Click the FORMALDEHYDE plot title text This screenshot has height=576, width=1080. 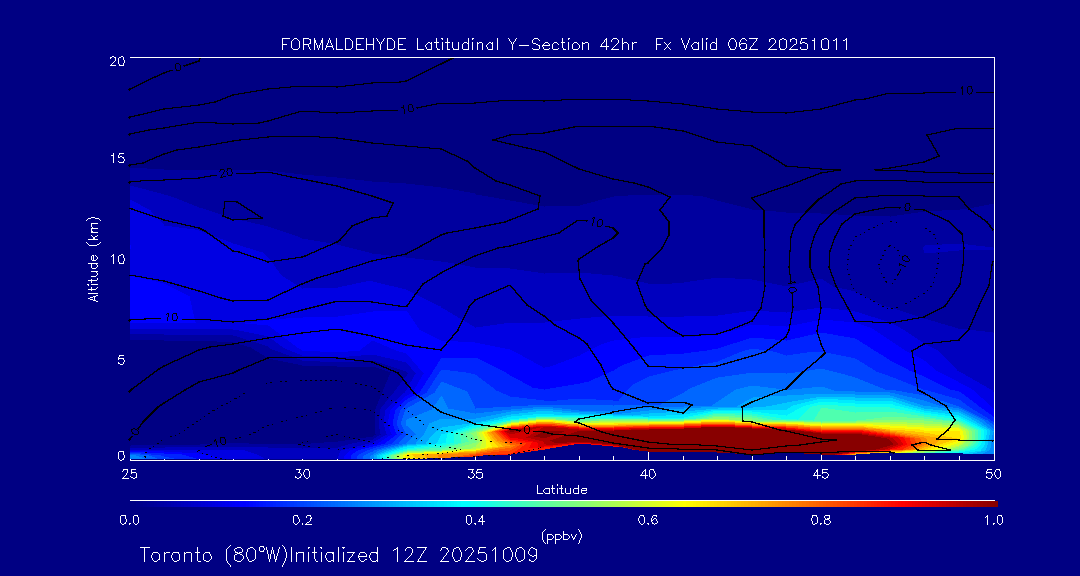pos(565,45)
